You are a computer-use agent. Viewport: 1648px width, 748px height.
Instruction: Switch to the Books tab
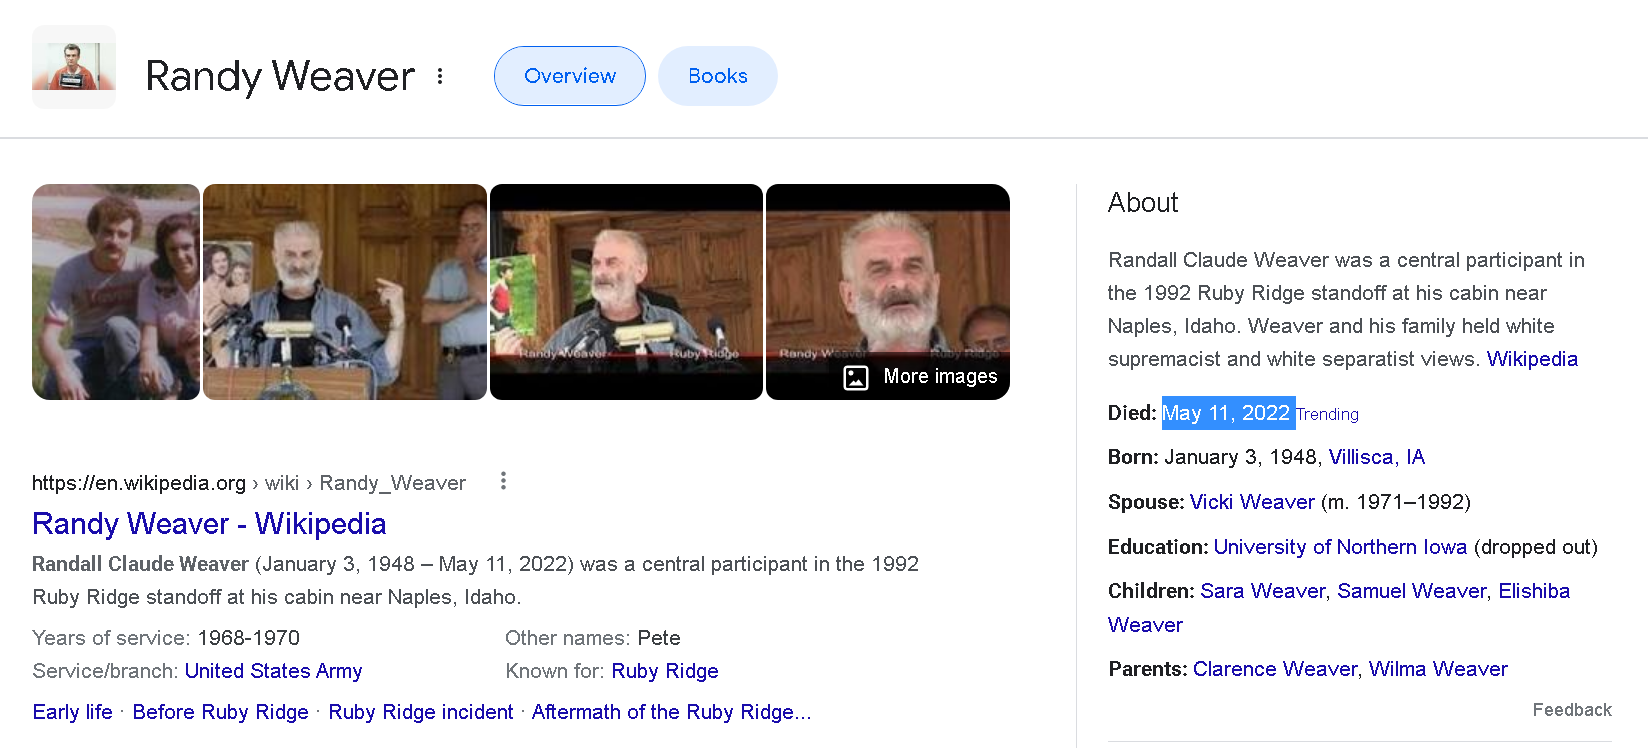tap(718, 76)
